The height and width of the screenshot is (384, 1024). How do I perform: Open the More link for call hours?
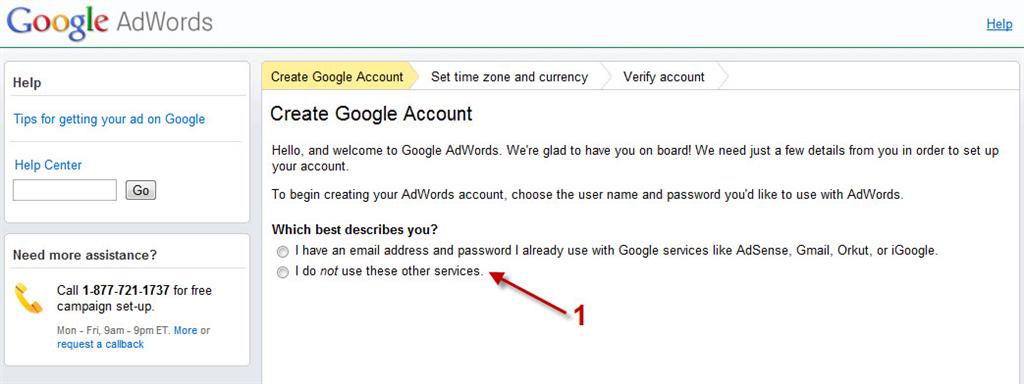[x=185, y=330]
